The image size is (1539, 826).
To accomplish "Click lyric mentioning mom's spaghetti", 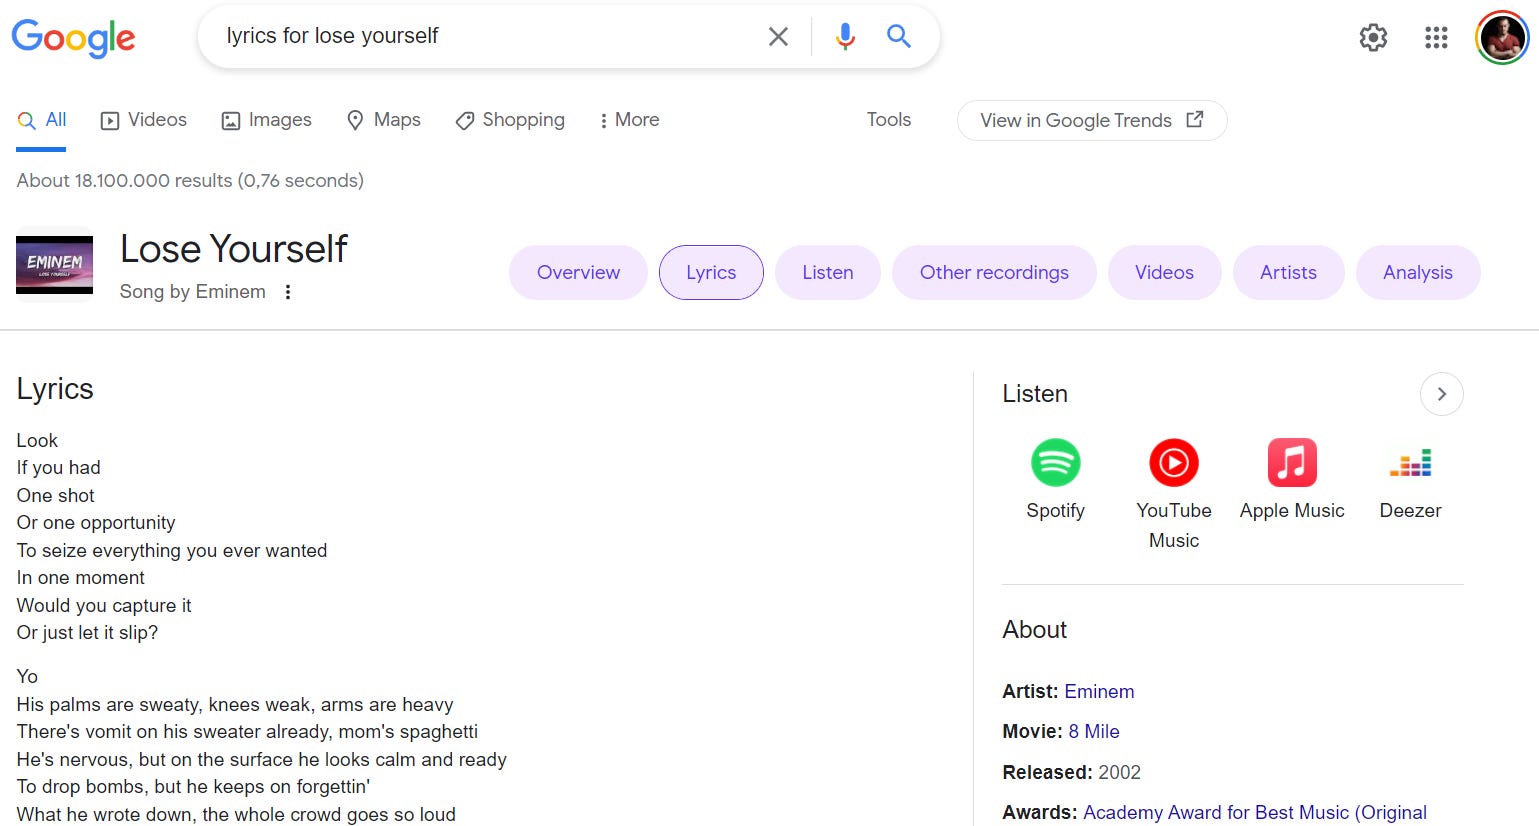I will [x=247, y=732].
